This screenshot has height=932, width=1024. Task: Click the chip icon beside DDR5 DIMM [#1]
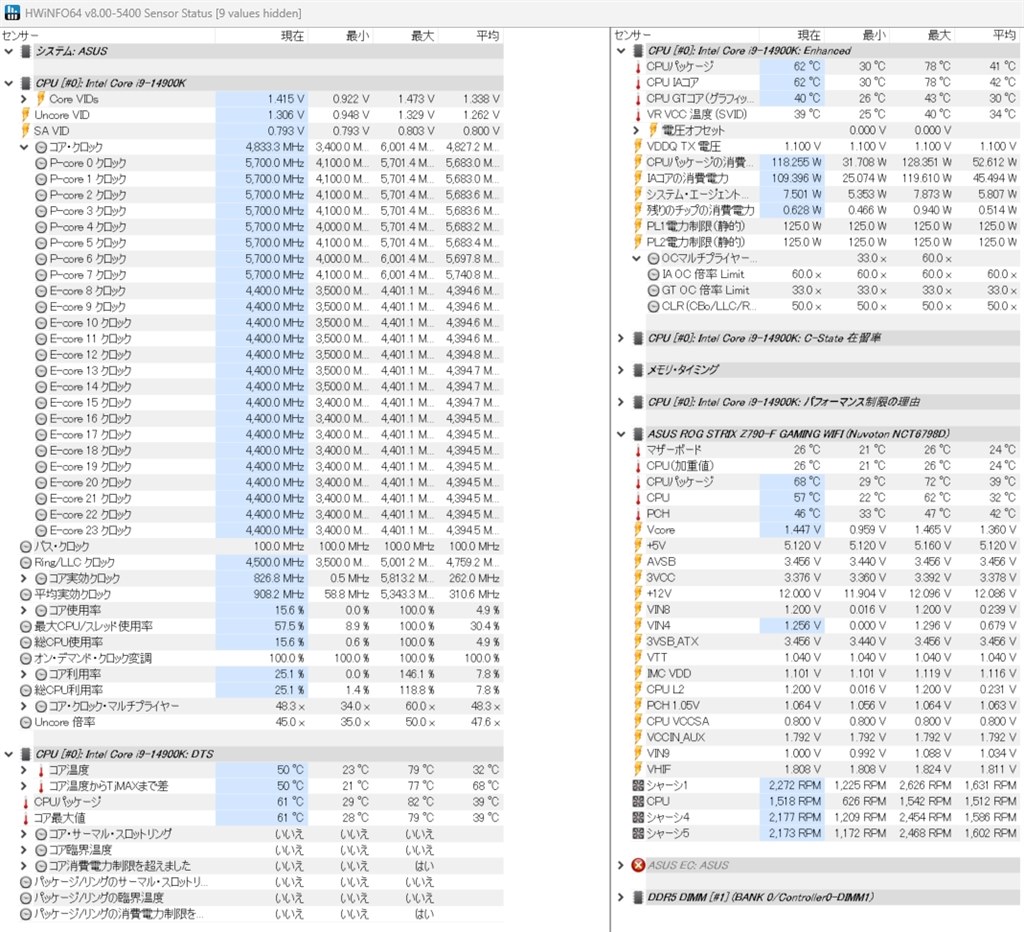(638, 897)
